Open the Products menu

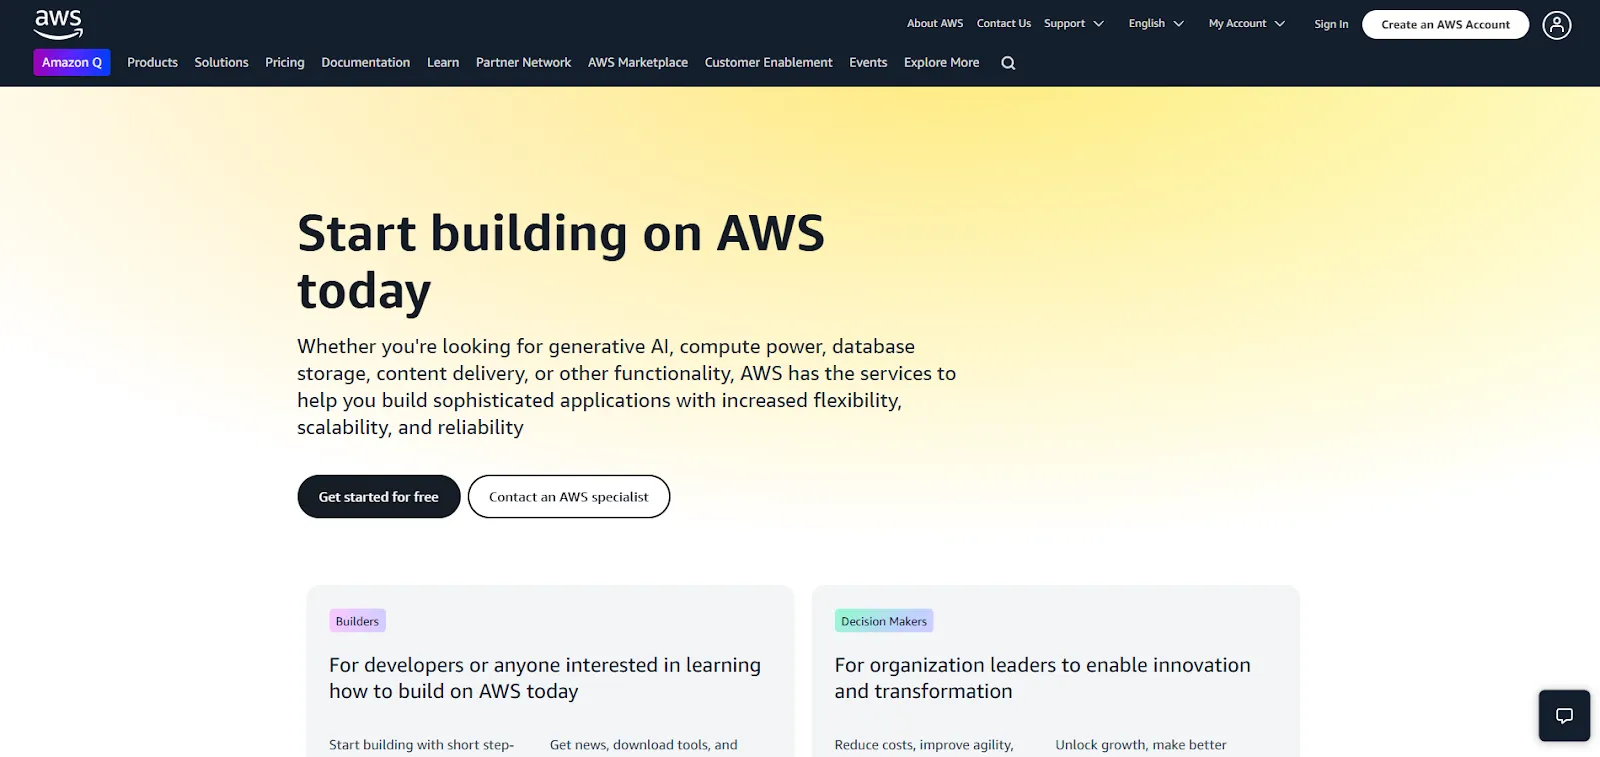pyautogui.click(x=152, y=62)
